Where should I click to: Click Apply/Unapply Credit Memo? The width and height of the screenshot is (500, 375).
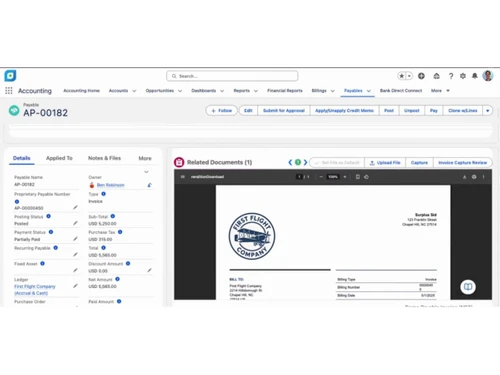tap(344, 110)
